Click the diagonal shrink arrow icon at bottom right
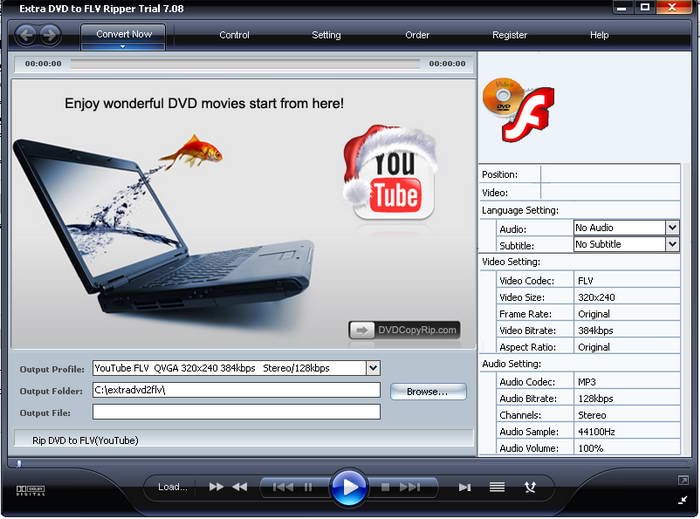Viewport: 700px width, 519px height. [x=683, y=500]
